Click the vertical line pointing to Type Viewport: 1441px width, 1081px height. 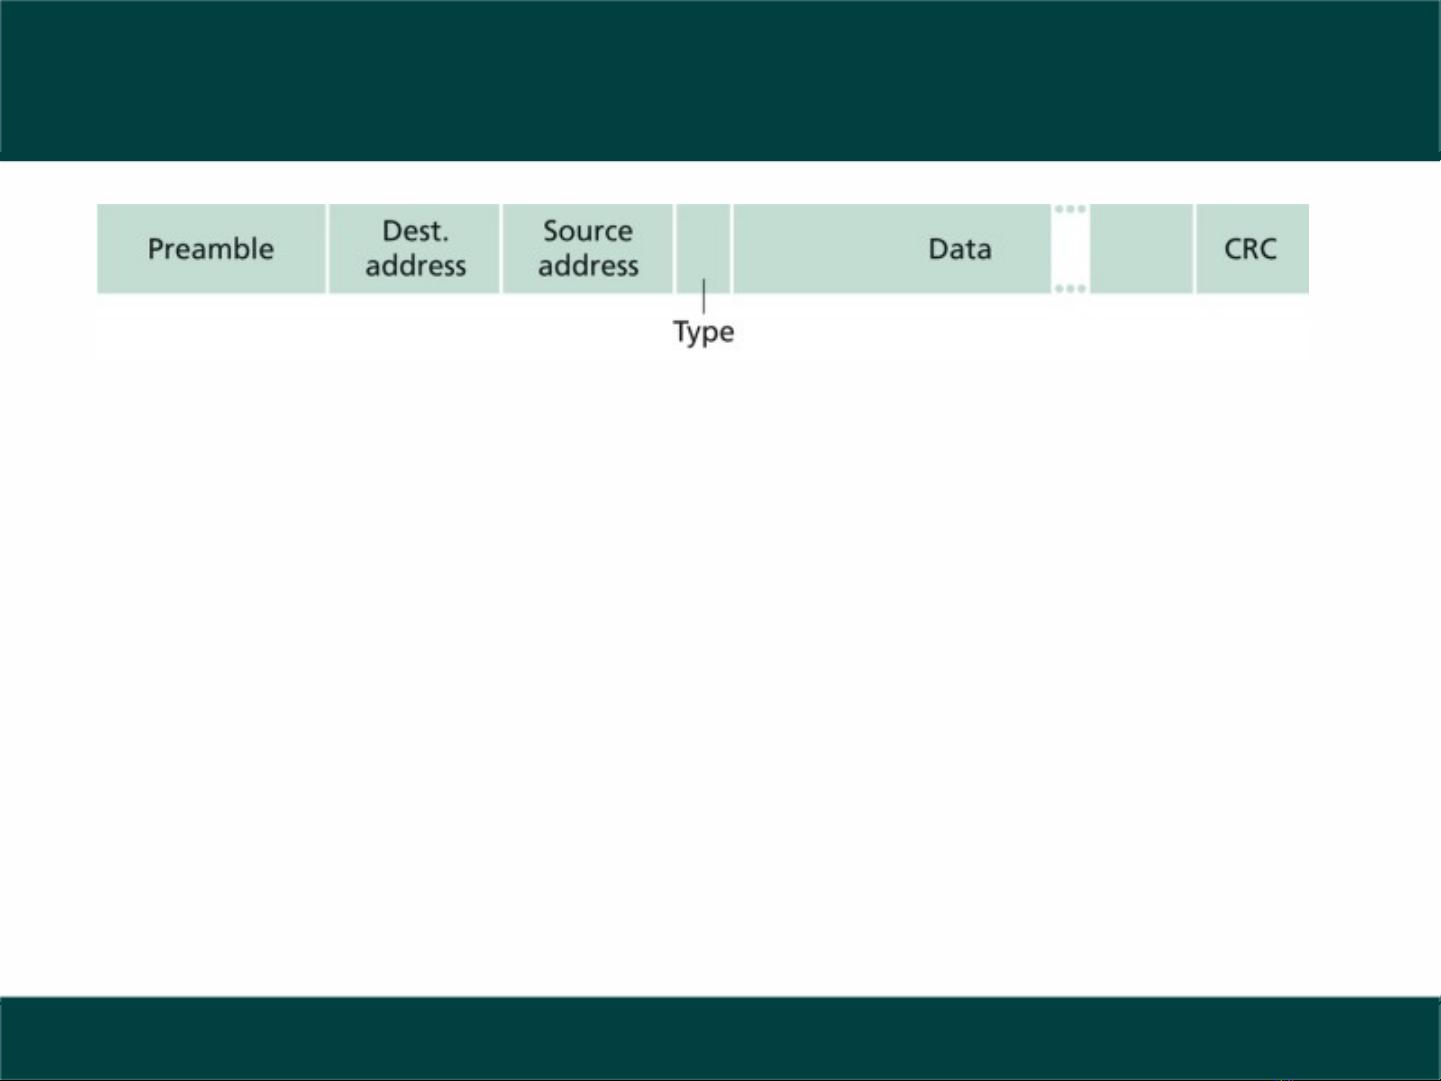coord(704,297)
